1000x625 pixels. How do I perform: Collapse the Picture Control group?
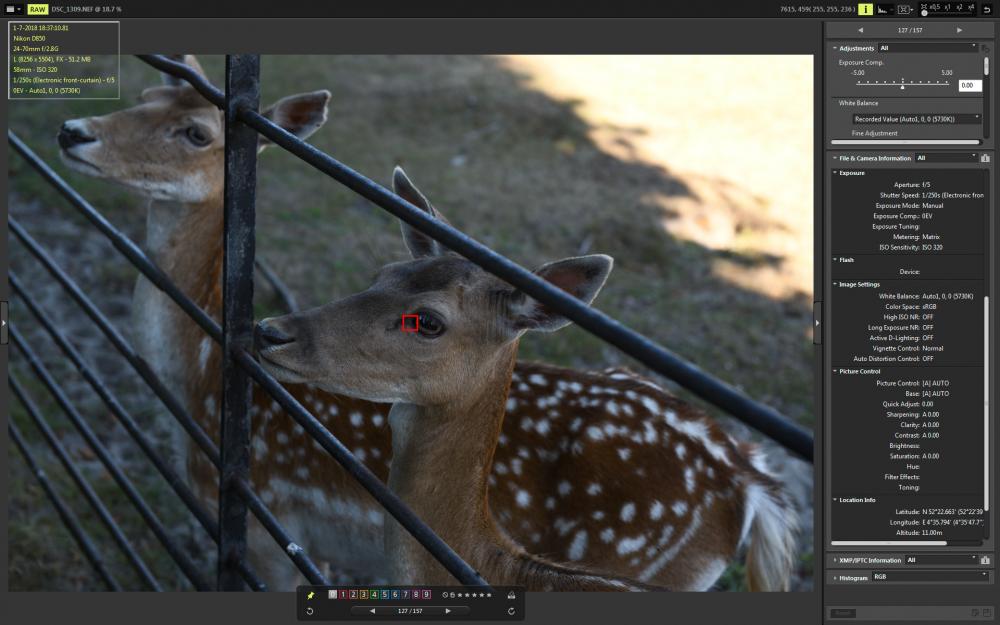click(835, 371)
